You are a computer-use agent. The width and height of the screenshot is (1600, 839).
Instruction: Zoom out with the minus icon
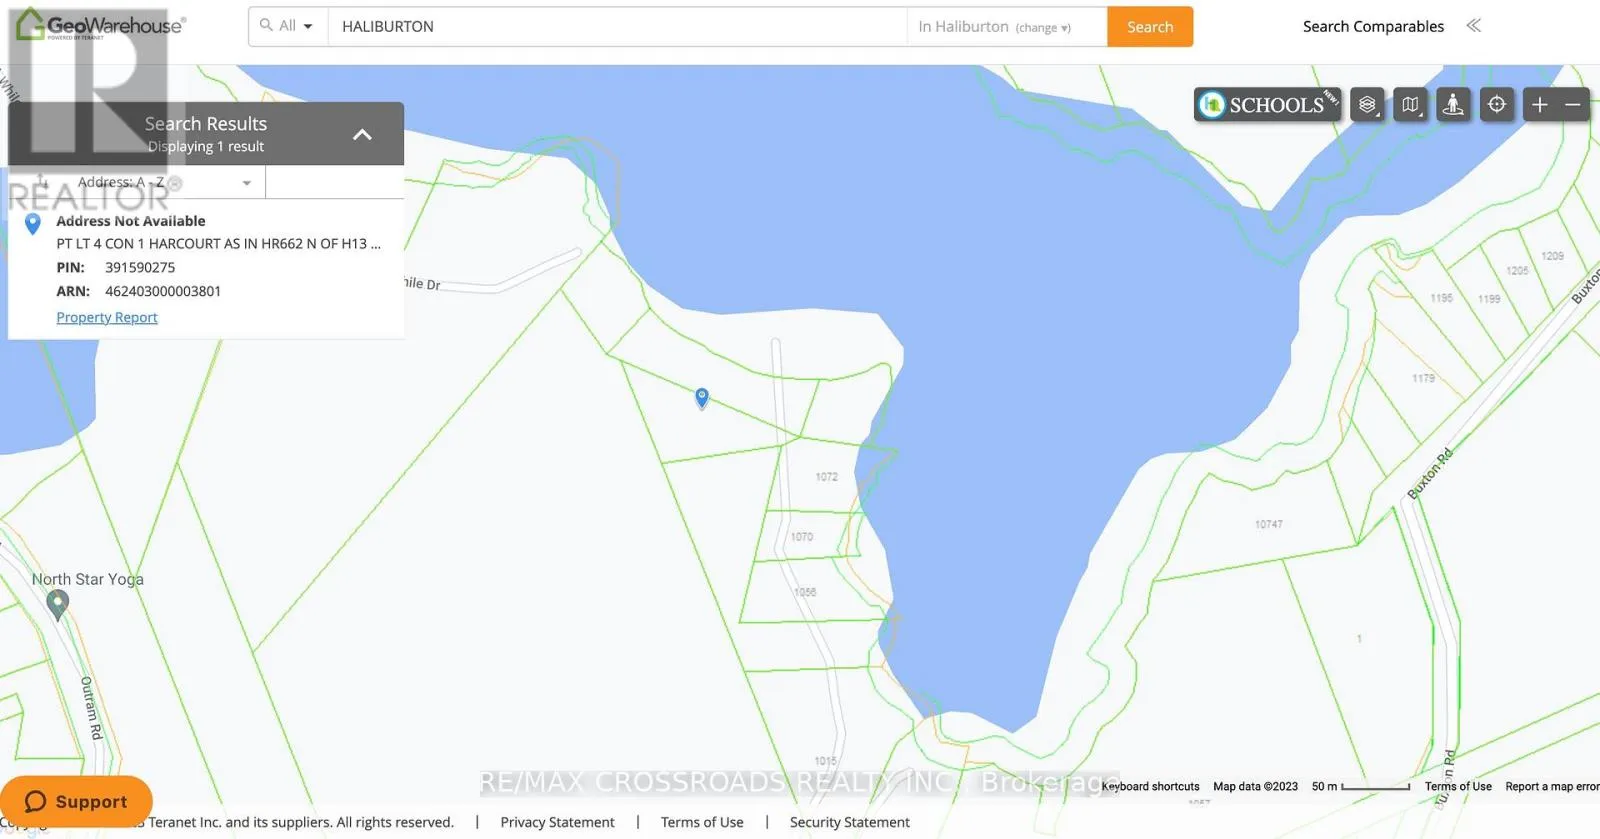[x=1573, y=105]
